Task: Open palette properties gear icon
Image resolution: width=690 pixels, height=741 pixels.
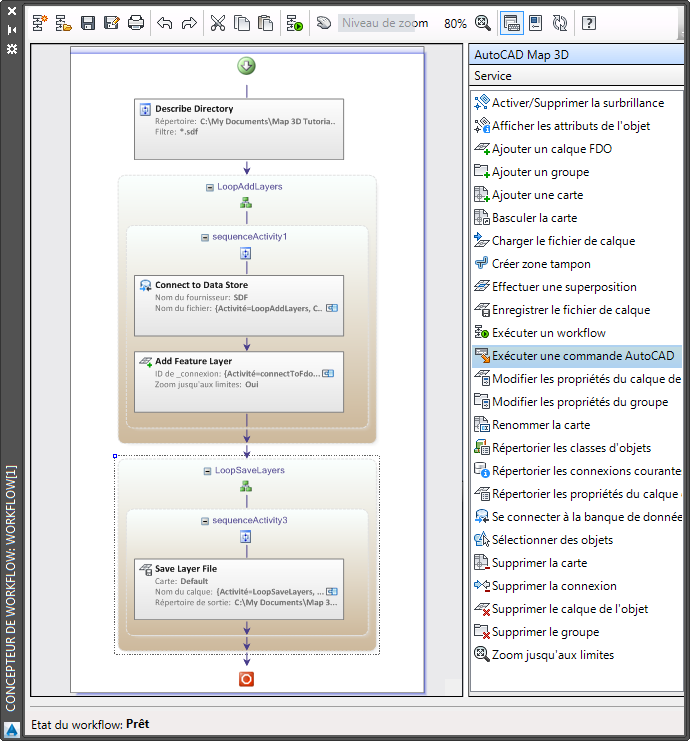Action: (12, 49)
